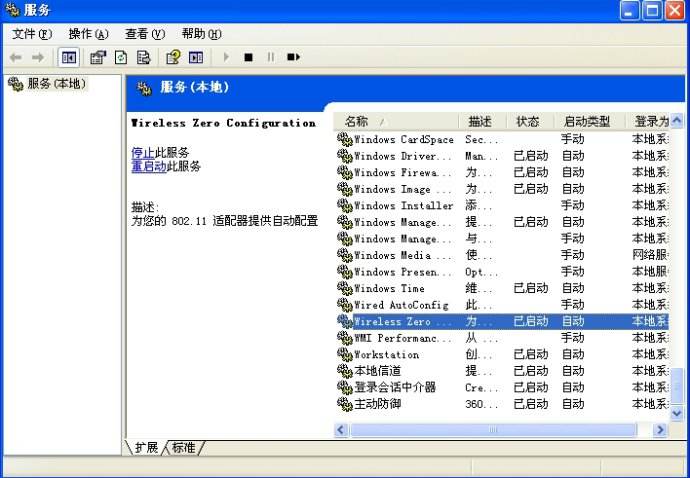Sort by the 状态 column header

pyautogui.click(x=529, y=121)
